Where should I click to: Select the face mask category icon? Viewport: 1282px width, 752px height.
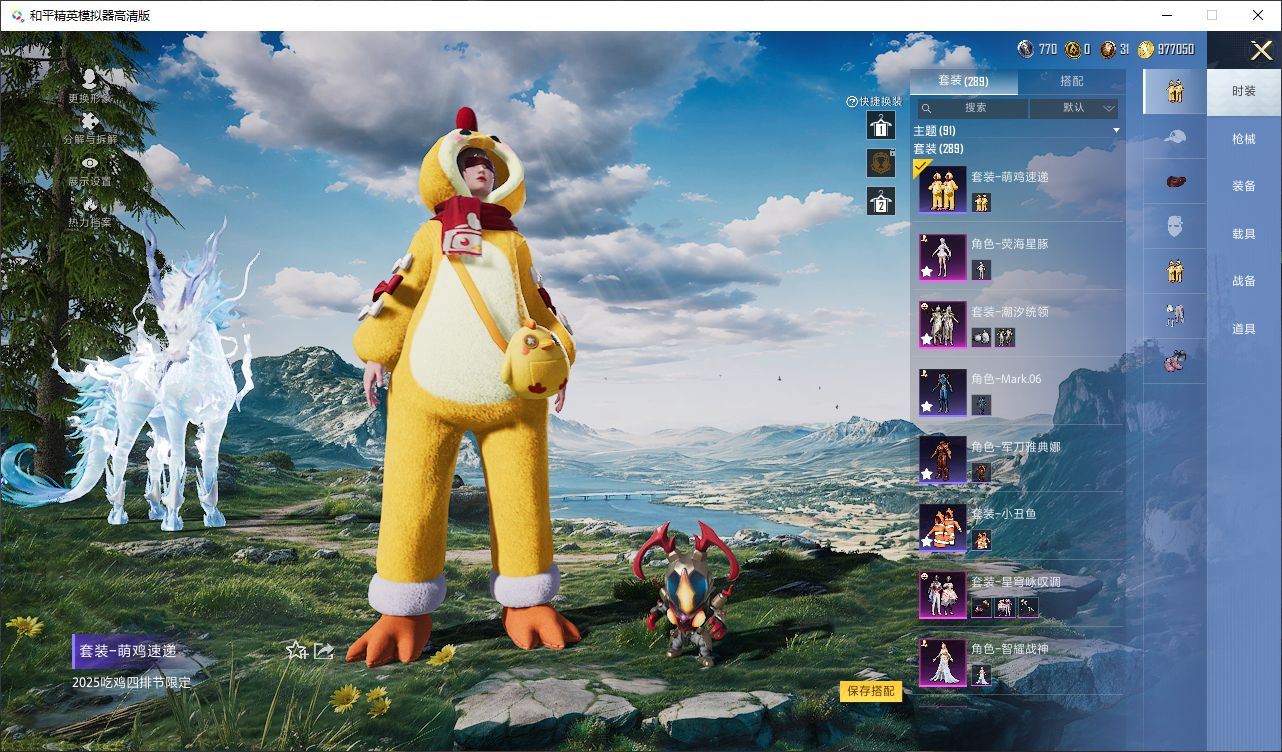(x=1175, y=226)
